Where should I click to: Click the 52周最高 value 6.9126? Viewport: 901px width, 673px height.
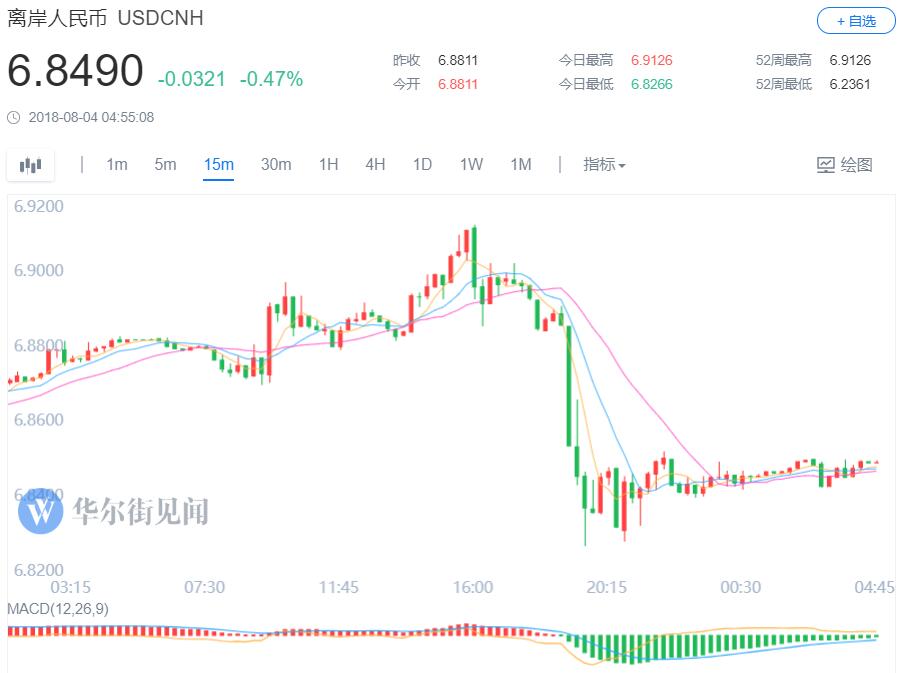pos(849,60)
